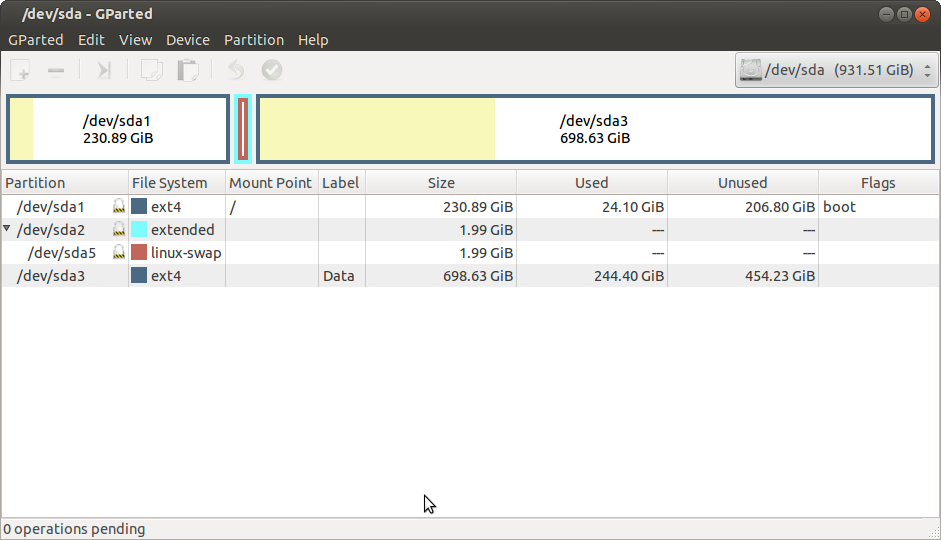Click the Undo last operation icon
Viewport: 941px width, 540px height.
click(x=235, y=70)
